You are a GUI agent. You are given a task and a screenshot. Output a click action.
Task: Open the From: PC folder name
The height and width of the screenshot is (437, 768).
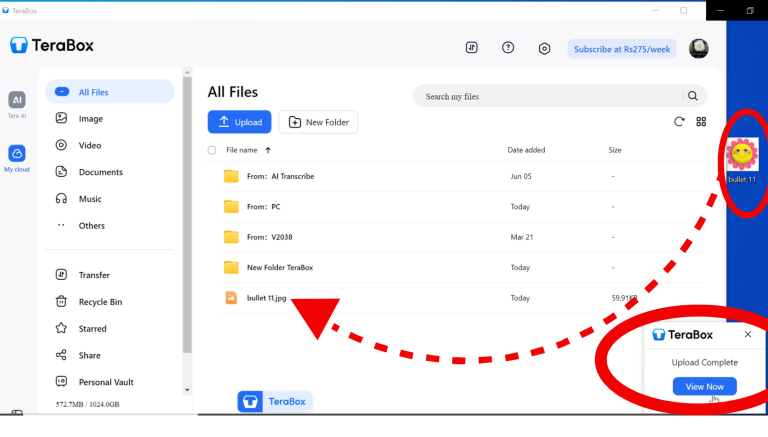pyautogui.click(x=264, y=206)
